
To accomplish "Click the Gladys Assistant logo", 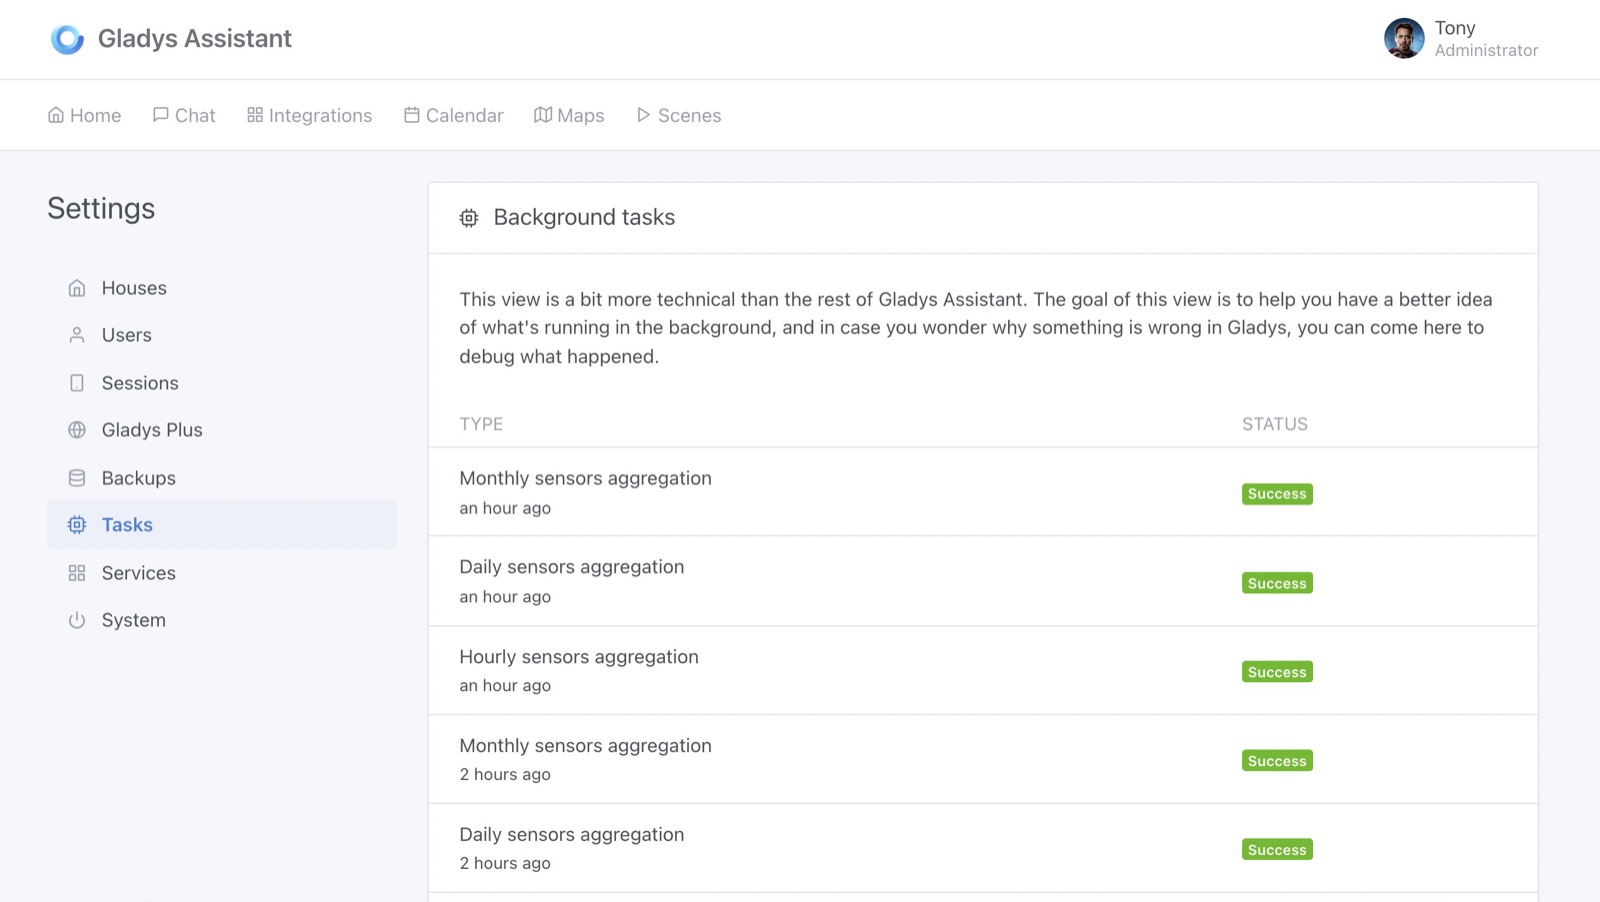I will click(x=67, y=39).
